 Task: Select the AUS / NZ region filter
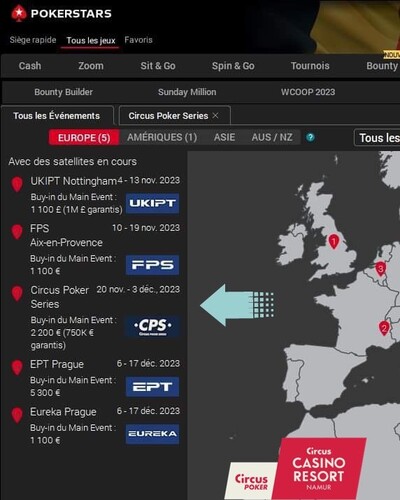tap(272, 137)
